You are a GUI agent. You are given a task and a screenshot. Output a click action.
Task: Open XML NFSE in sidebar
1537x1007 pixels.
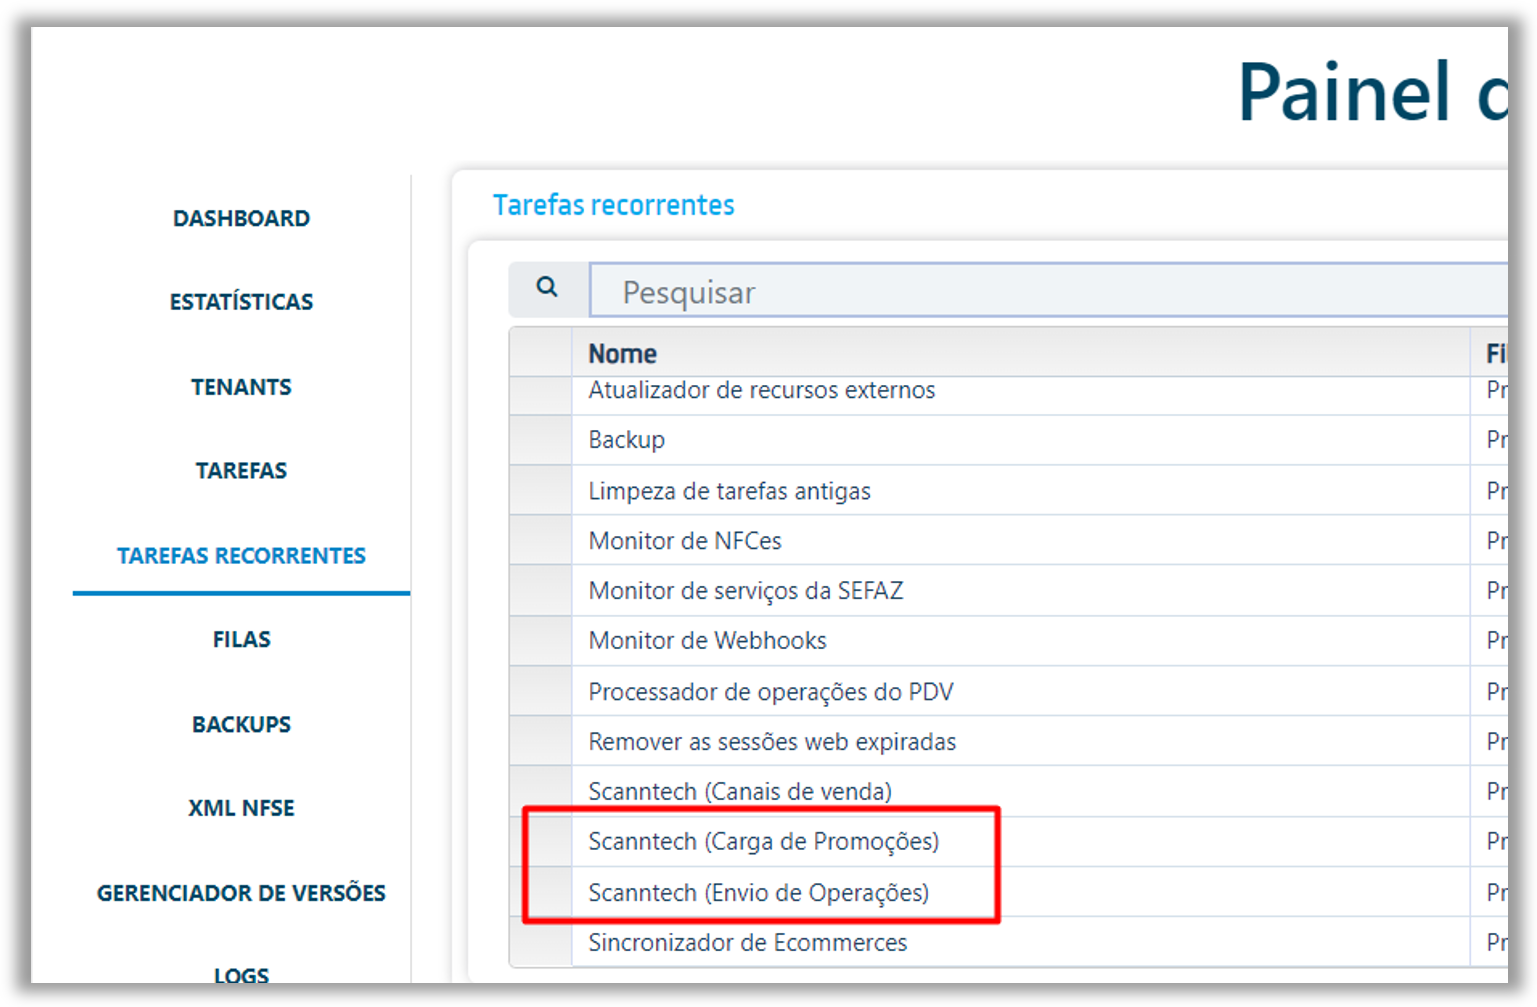241,808
